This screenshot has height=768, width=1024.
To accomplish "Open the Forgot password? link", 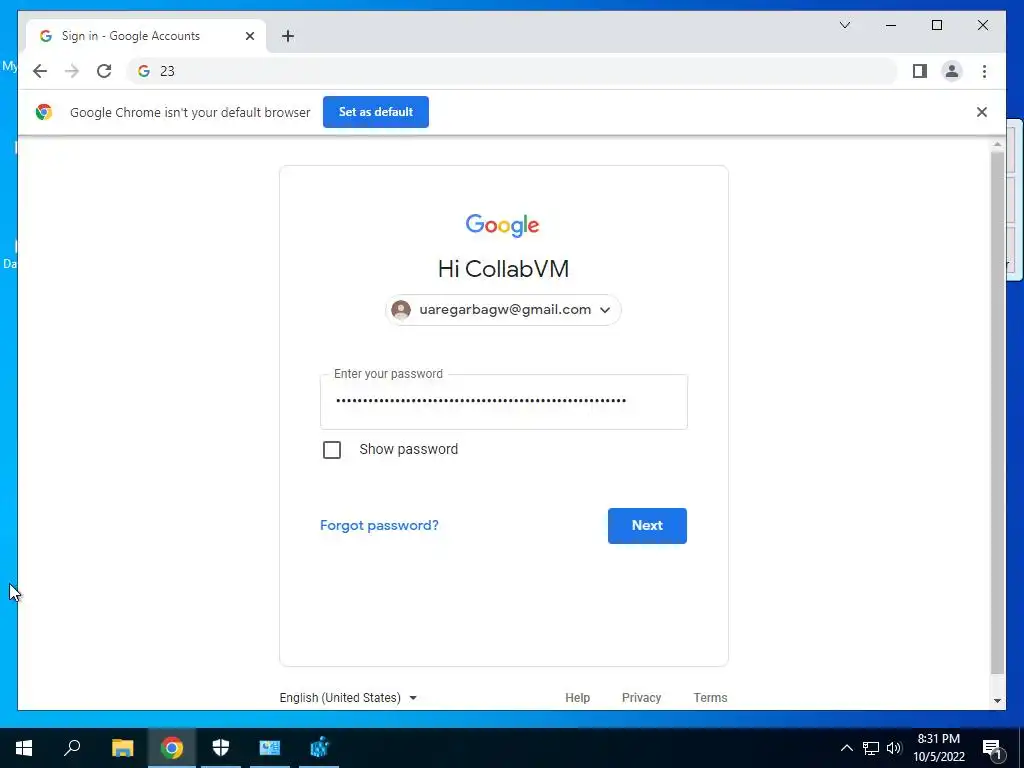I will click(379, 526).
